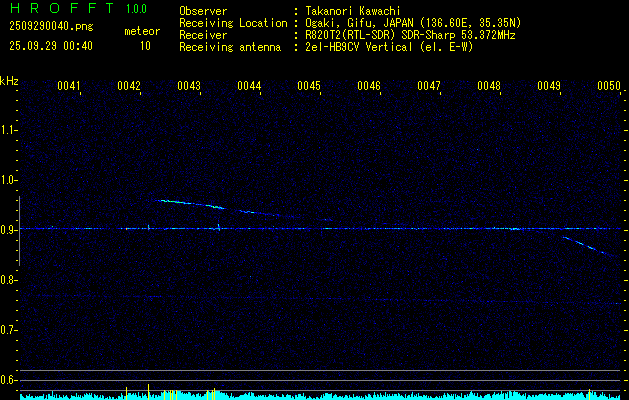Click the kHz axis unit label
Screen dimensions: 629x400
9,81
